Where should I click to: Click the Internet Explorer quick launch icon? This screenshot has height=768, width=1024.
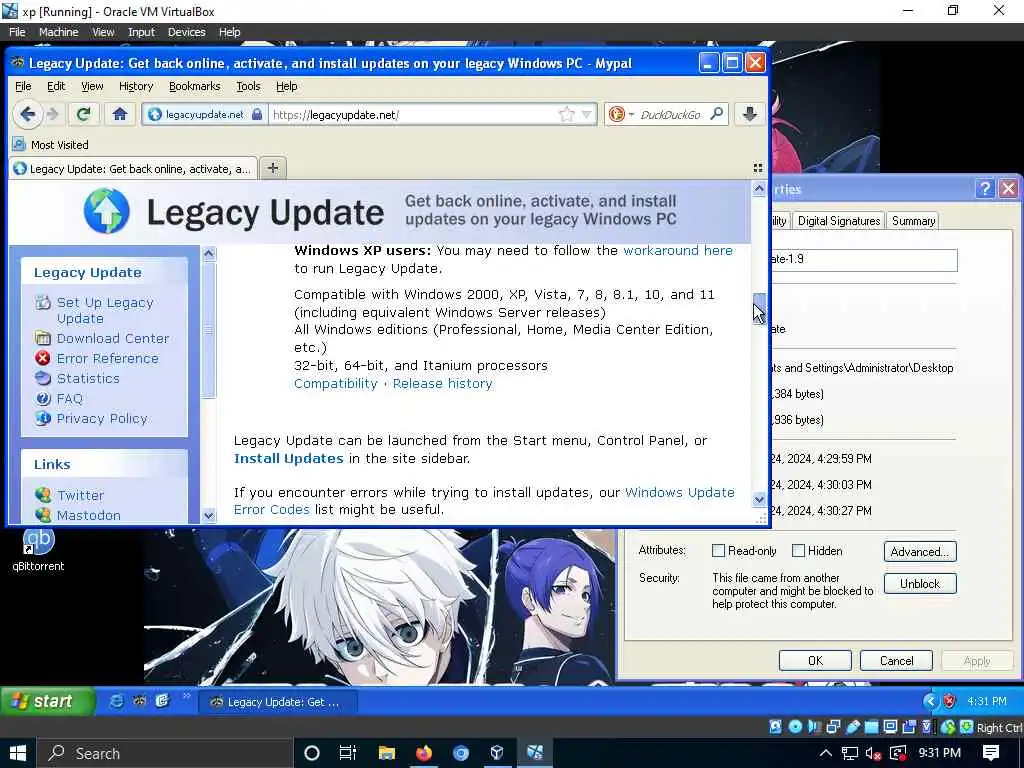(116, 701)
